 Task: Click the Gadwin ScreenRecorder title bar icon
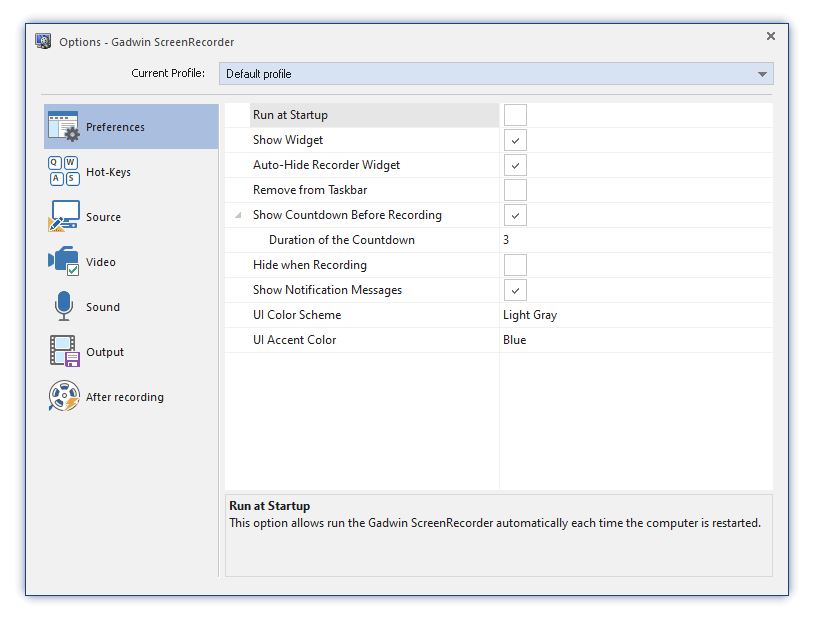click(x=43, y=41)
